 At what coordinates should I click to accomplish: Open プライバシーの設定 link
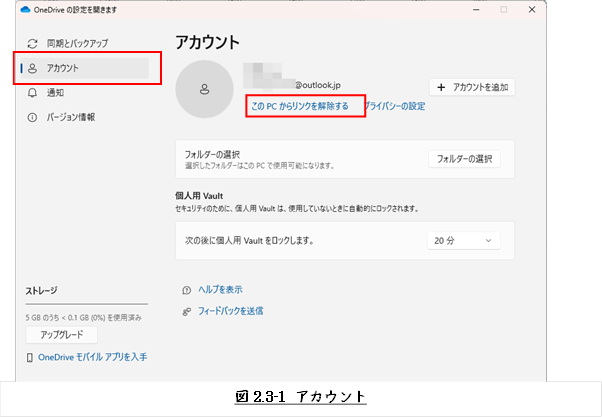(394, 106)
